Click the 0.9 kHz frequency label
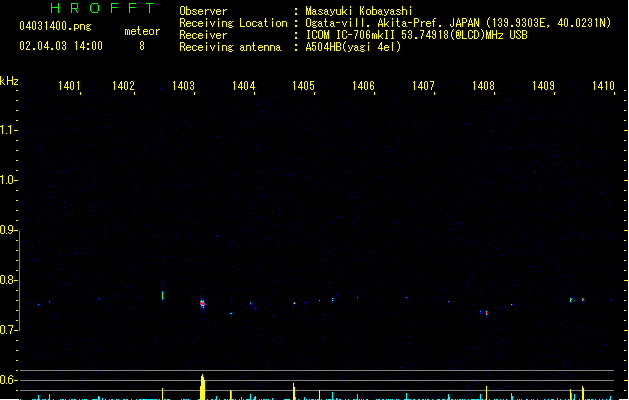The height and width of the screenshot is (400, 629). [7, 230]
